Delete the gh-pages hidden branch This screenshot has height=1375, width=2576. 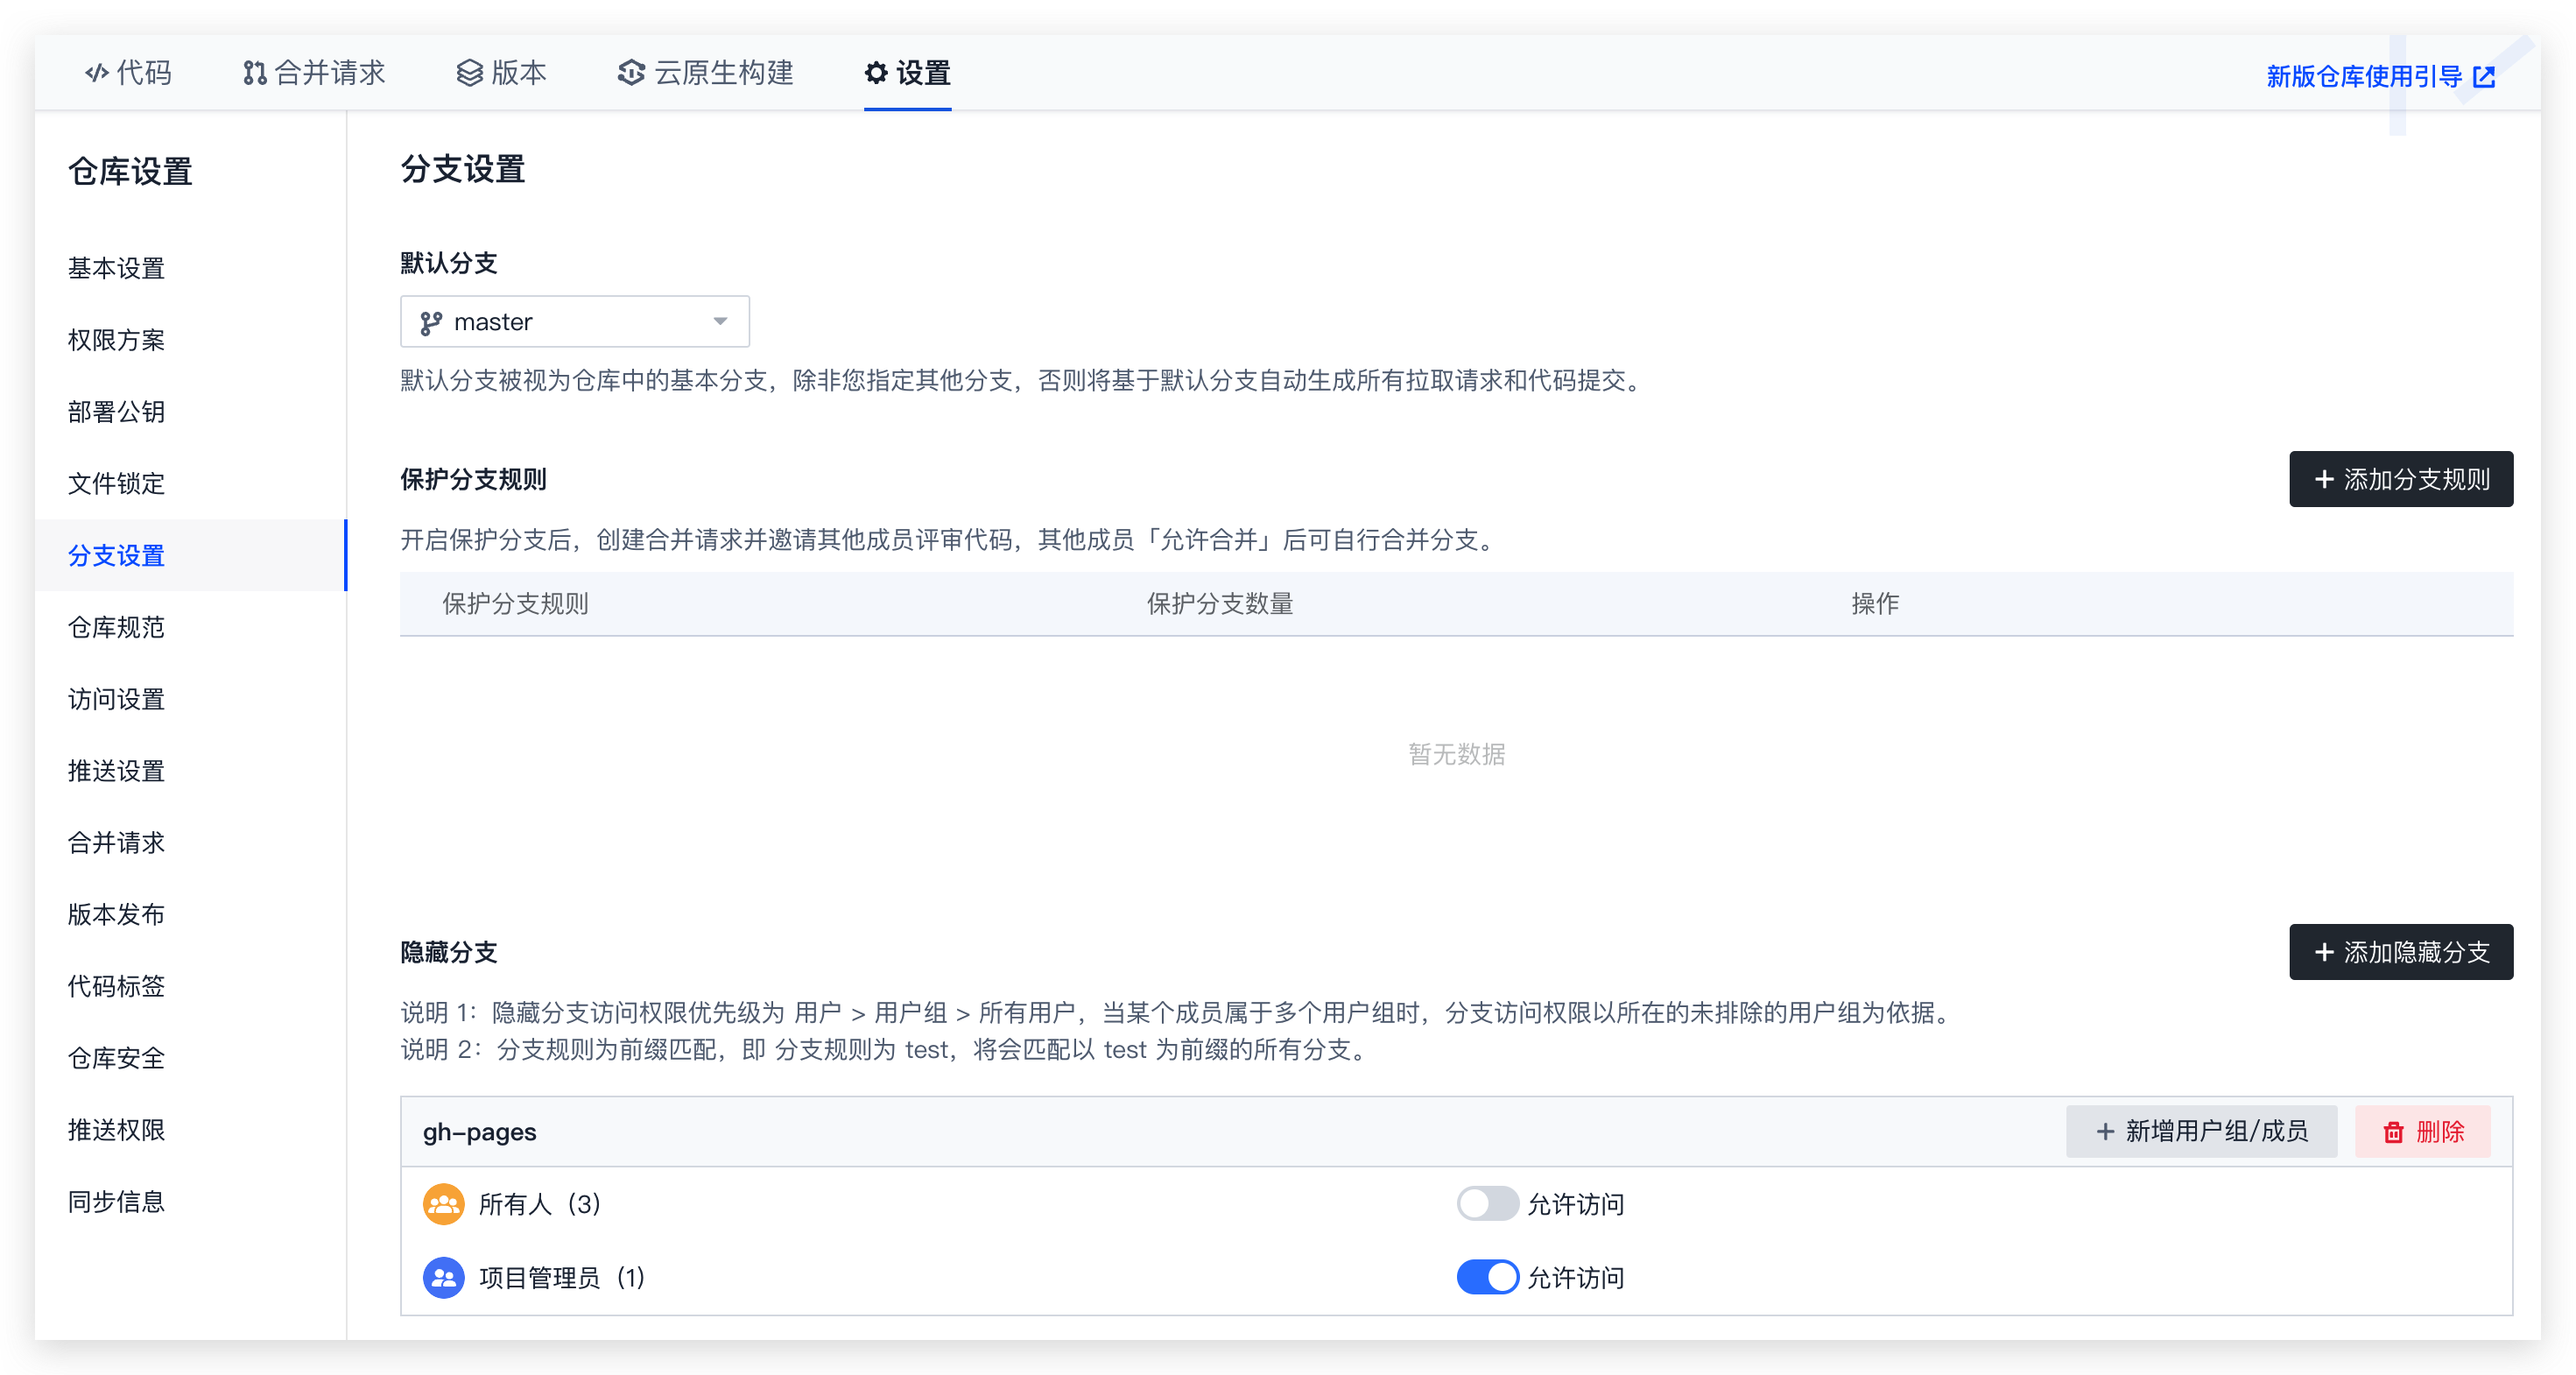coord(2422,1132)
